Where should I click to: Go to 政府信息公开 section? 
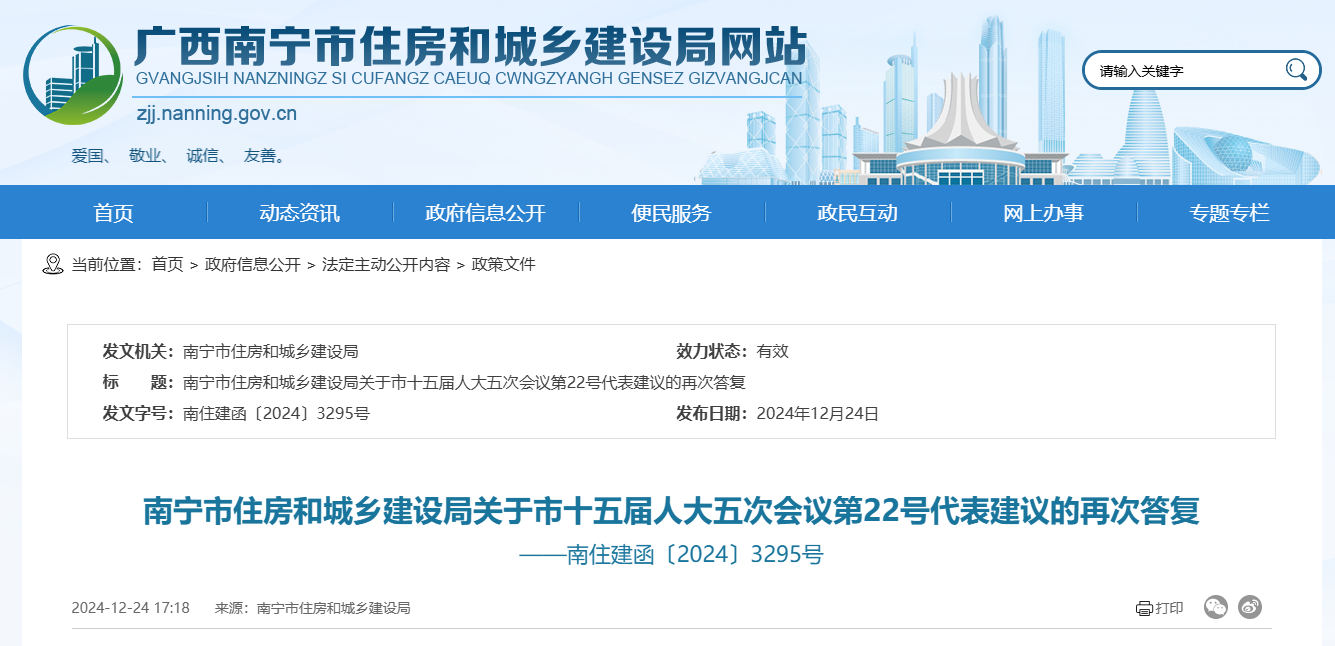coord(485,213)
